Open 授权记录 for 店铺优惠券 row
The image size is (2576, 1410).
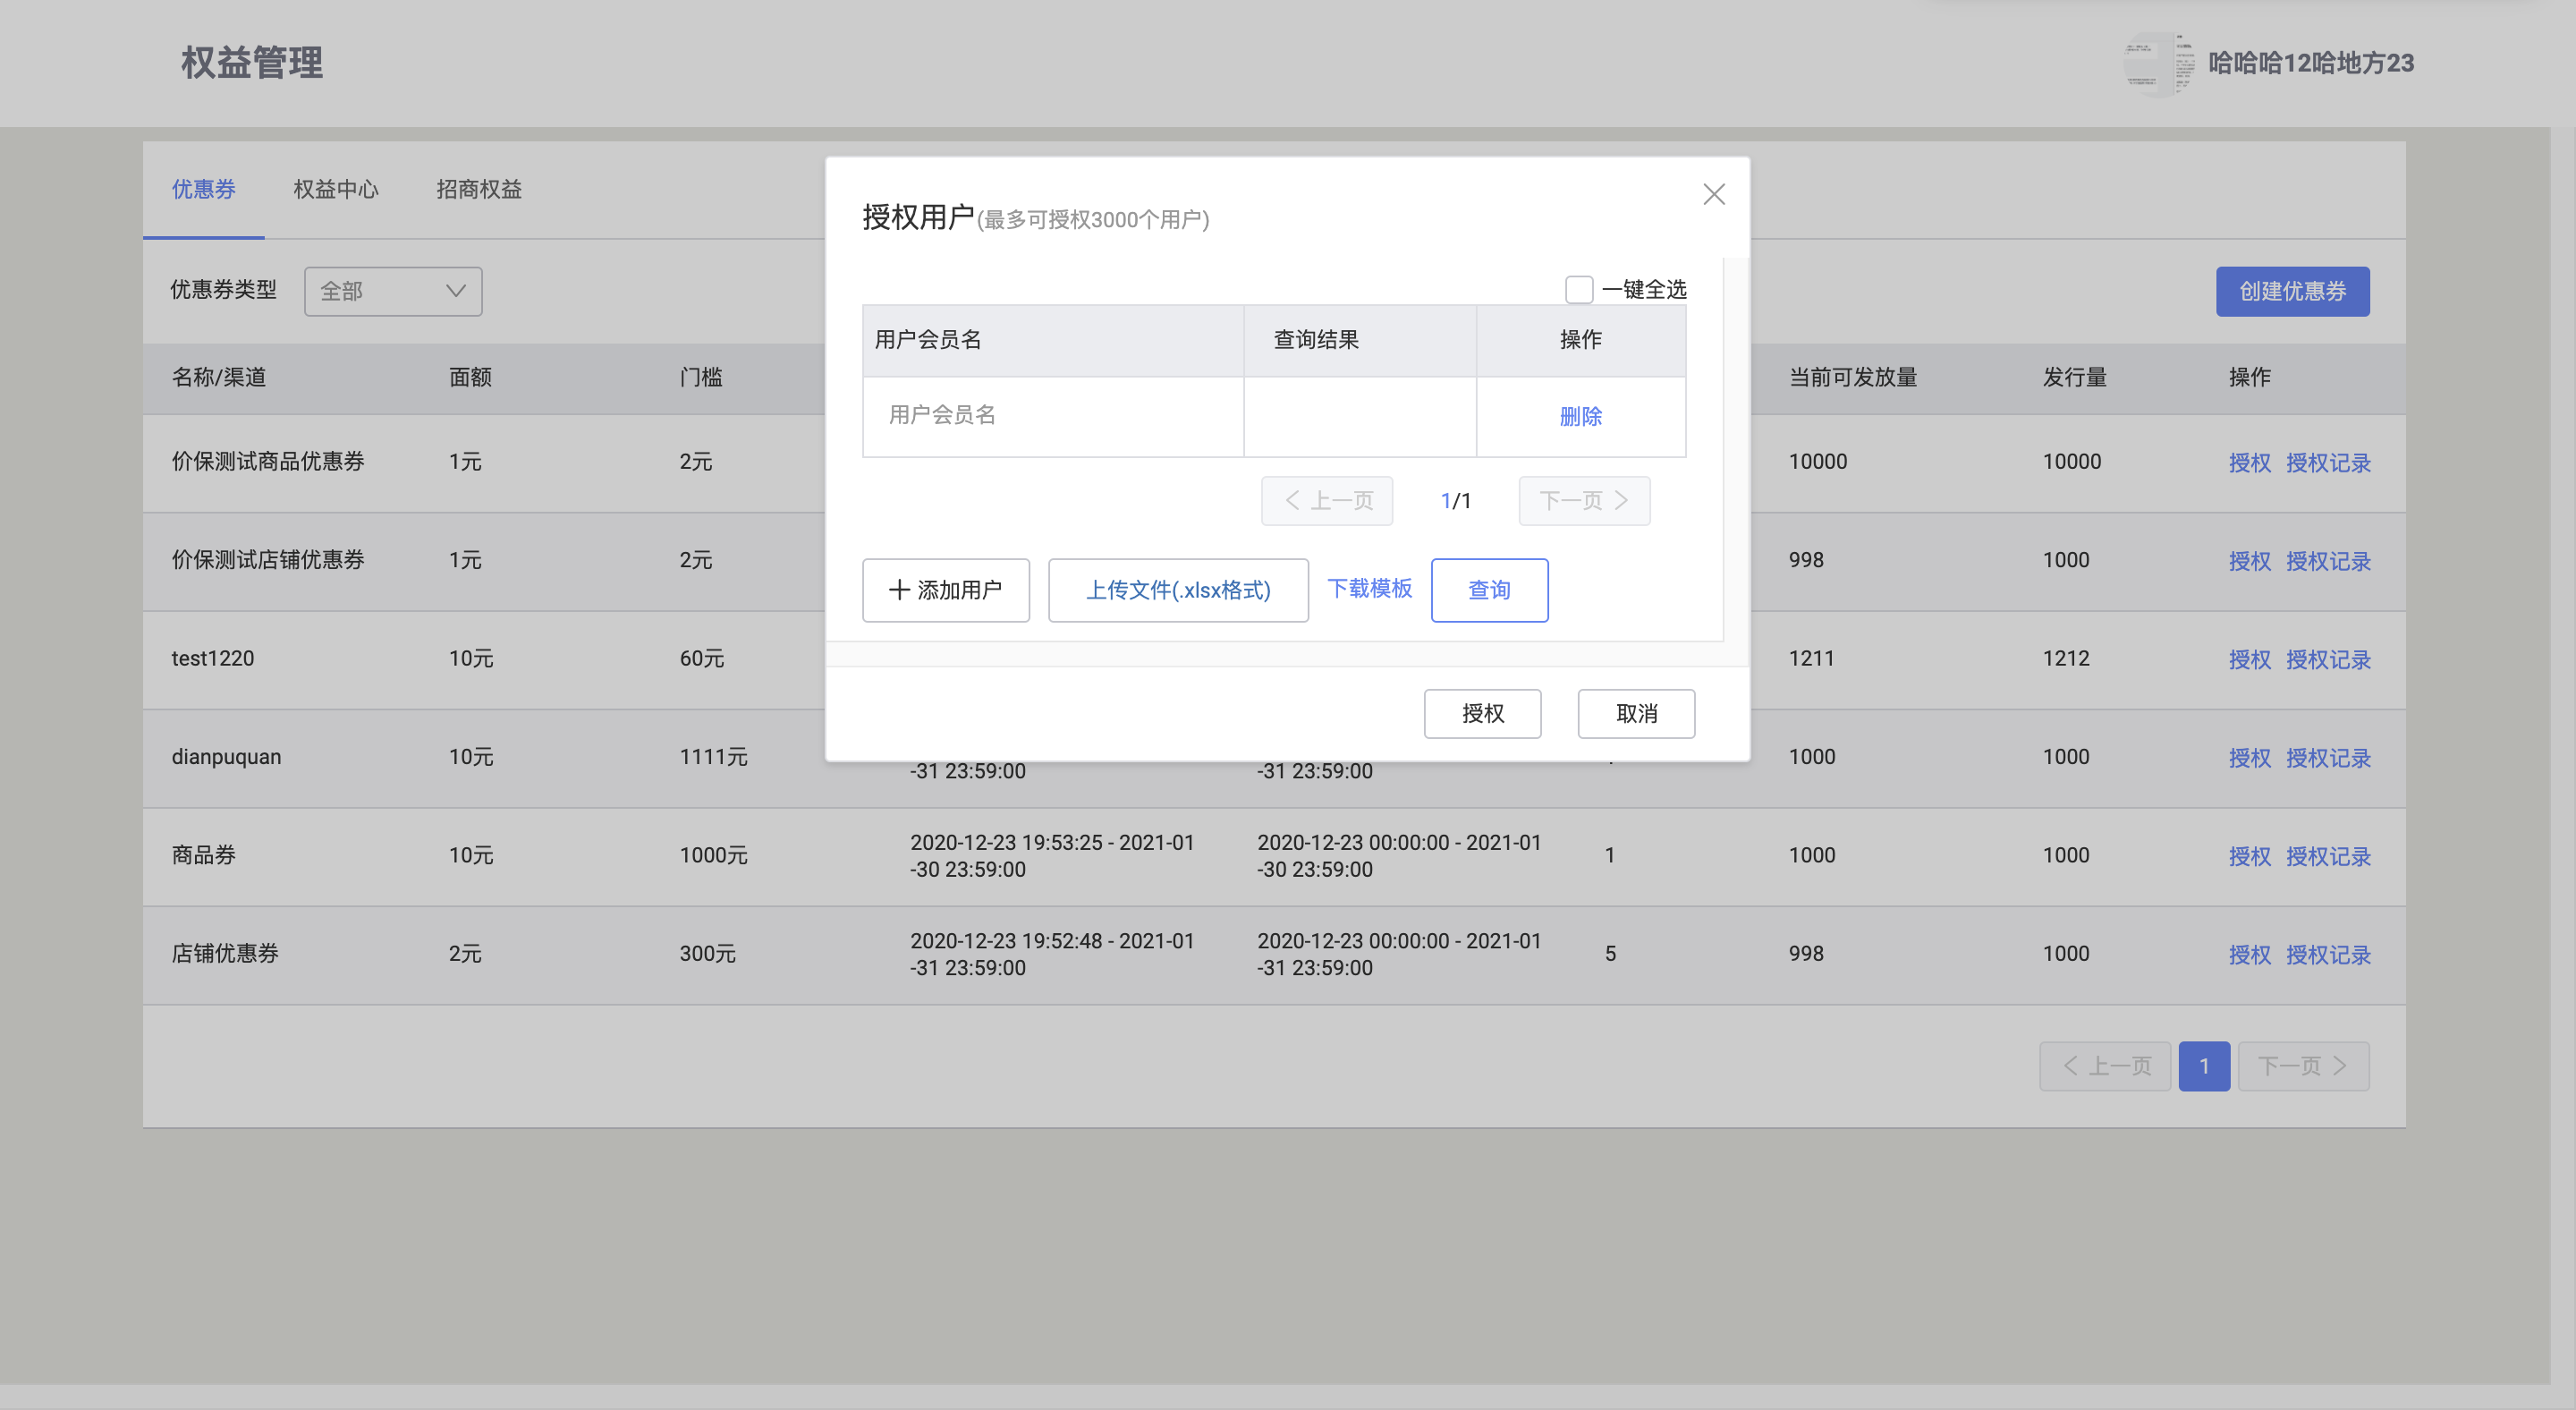[2328, 955]
